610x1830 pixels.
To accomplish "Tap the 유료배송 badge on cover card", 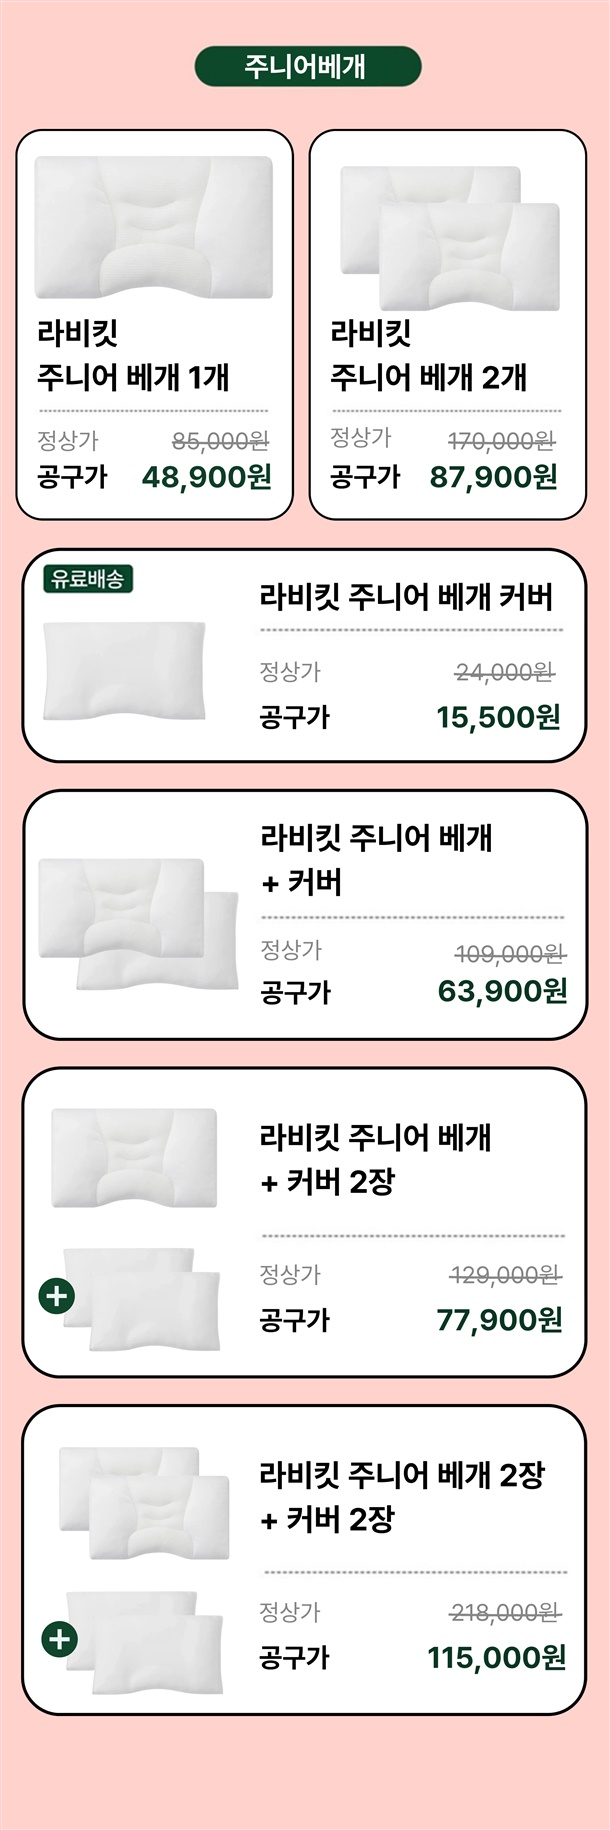I will (x=88, y=579).
